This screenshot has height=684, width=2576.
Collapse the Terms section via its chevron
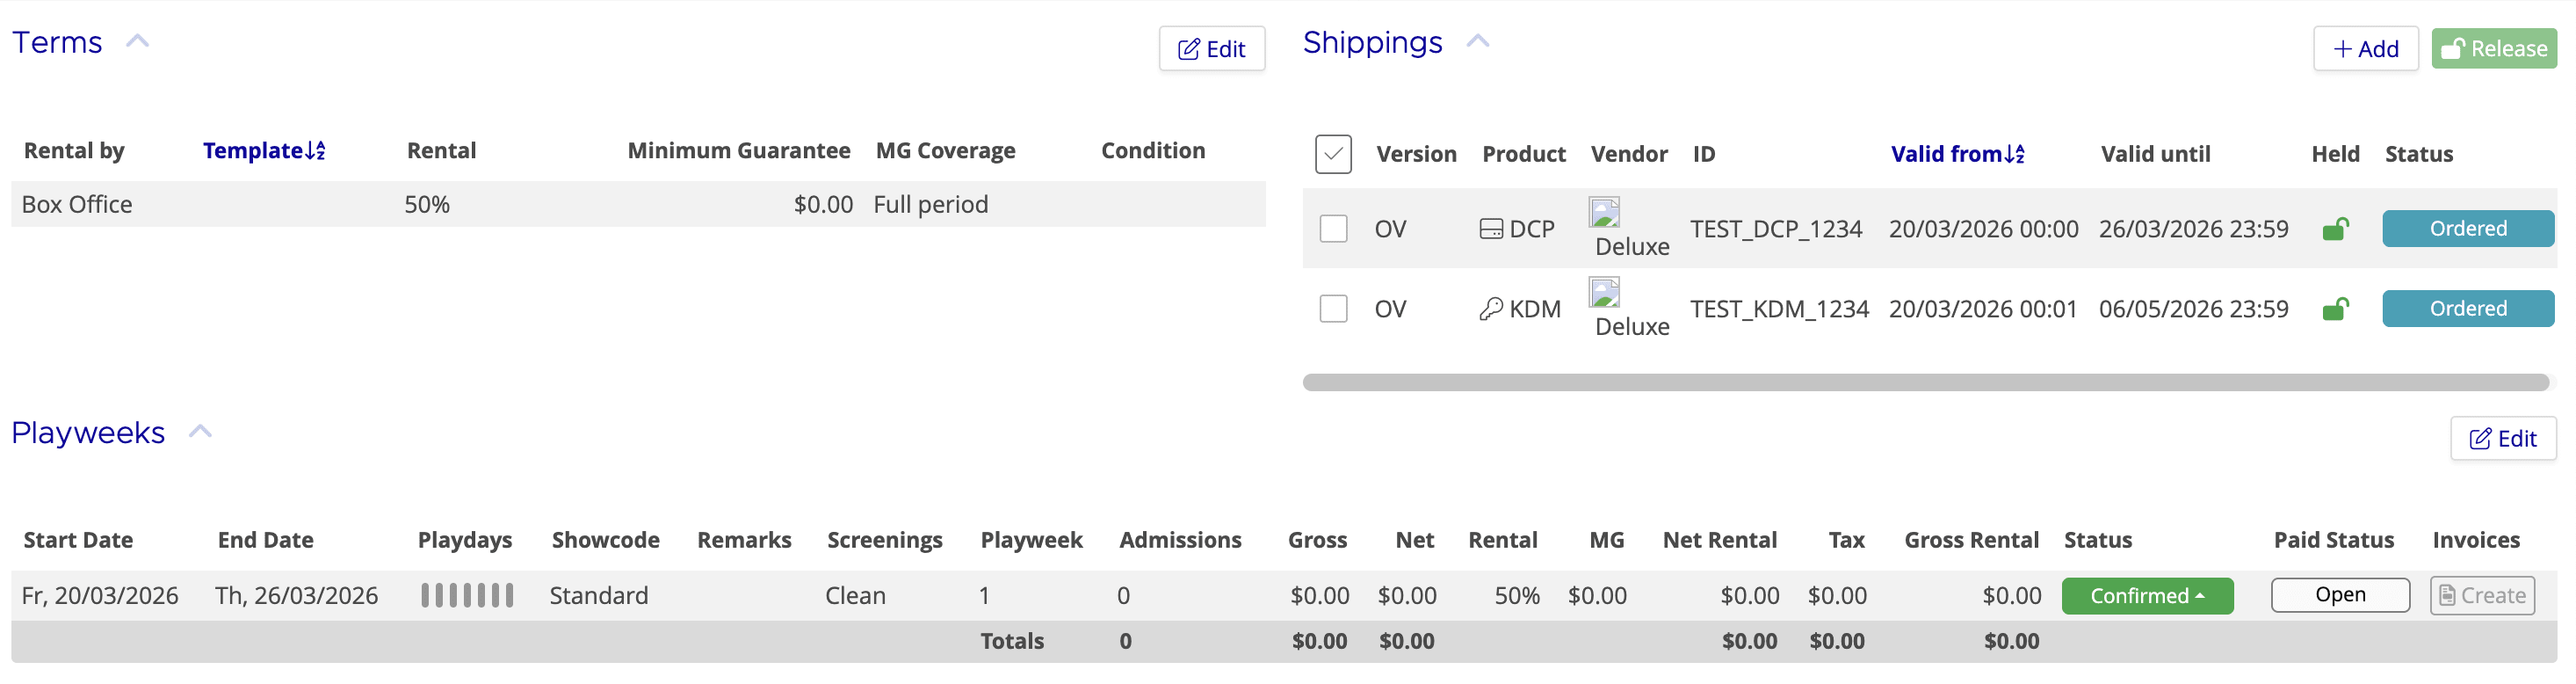[x=139, y=41]
